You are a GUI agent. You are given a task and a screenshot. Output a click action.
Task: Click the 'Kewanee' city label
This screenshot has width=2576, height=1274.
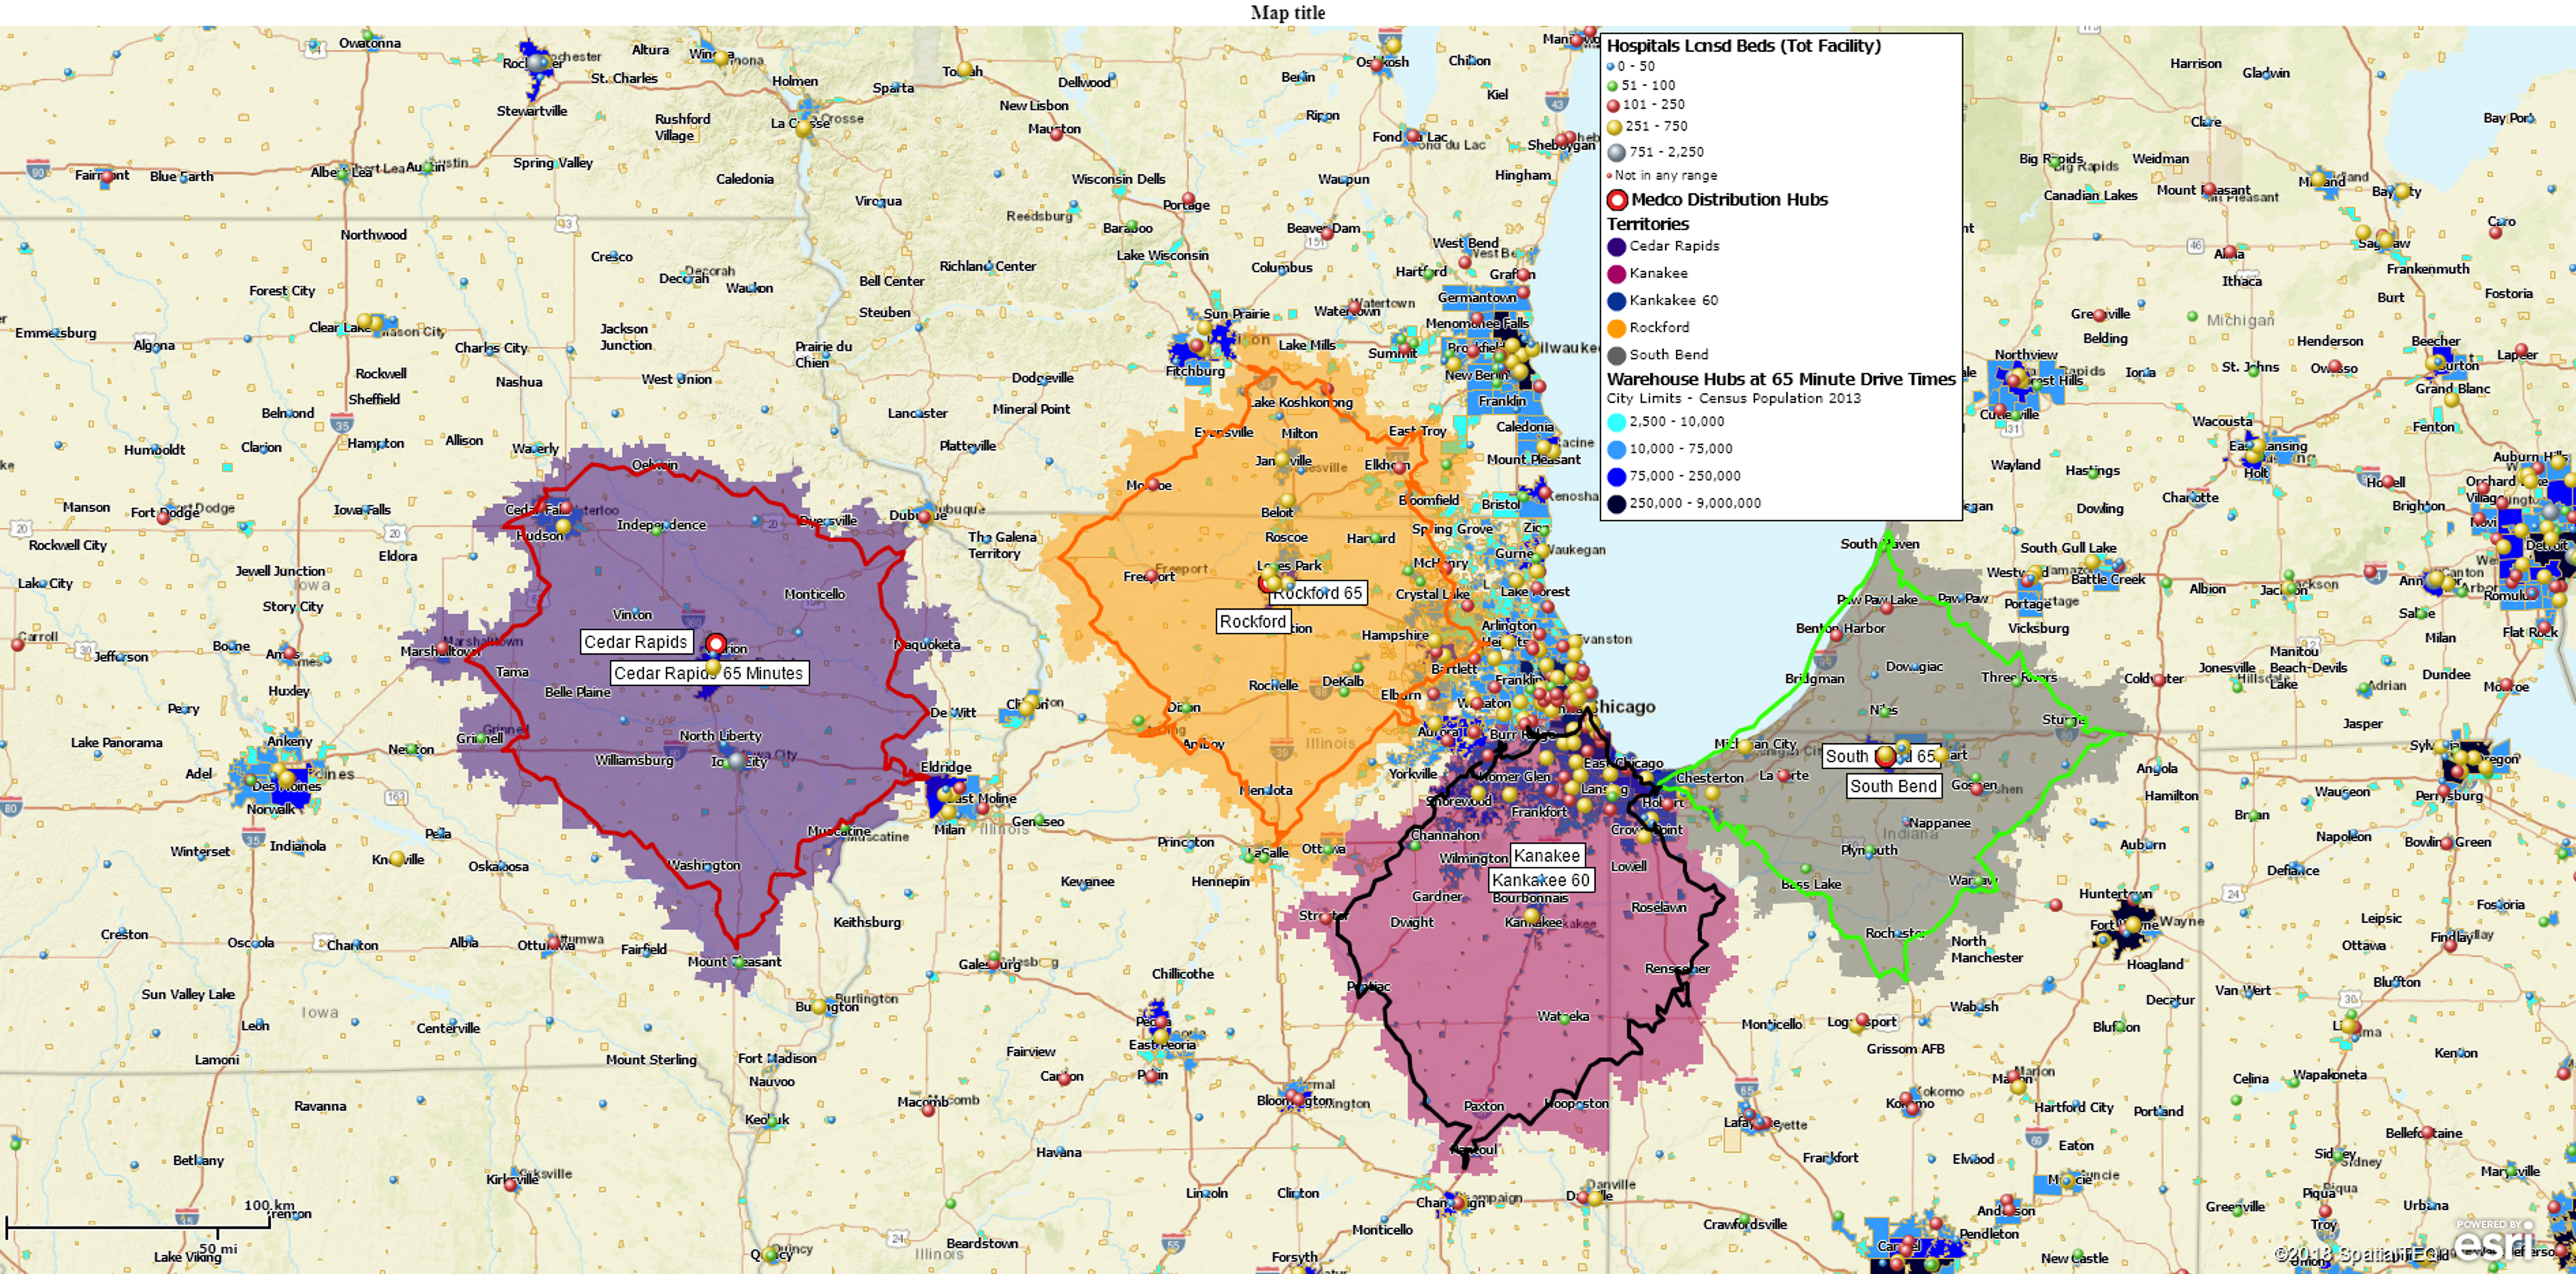coord(1087,882)
